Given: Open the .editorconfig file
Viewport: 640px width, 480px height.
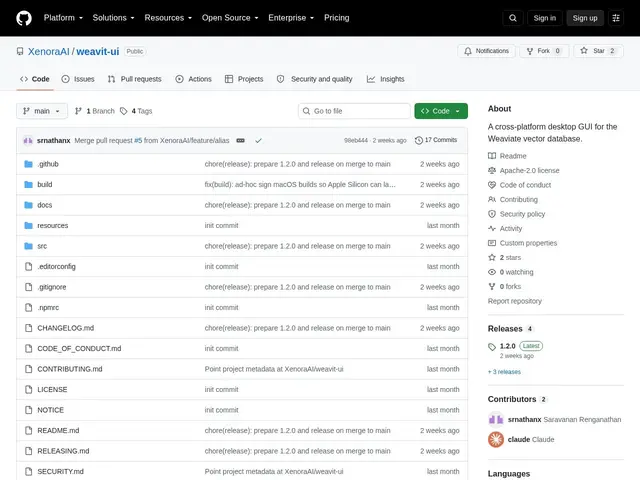Looking at the screenshot, I should click(x=56, y=267).
